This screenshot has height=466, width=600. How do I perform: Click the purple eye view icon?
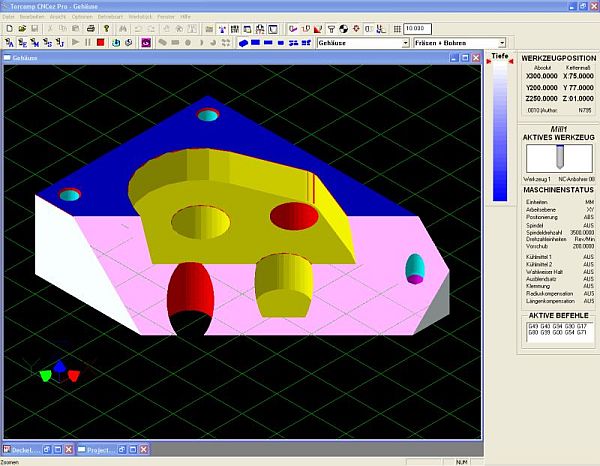click(146, 43)
